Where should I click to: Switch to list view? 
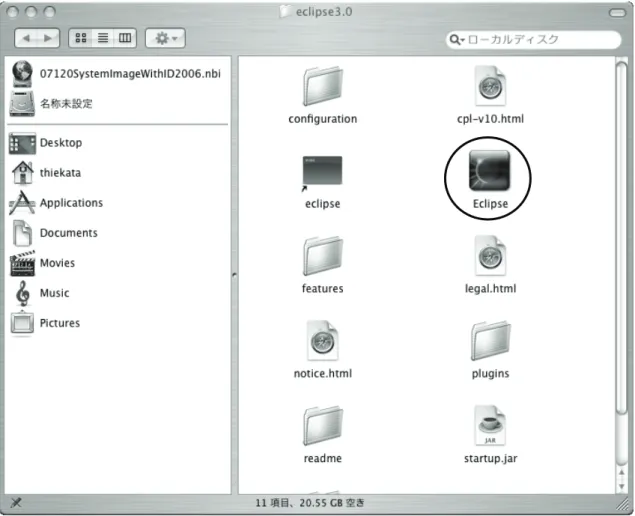tap(103, 38)
